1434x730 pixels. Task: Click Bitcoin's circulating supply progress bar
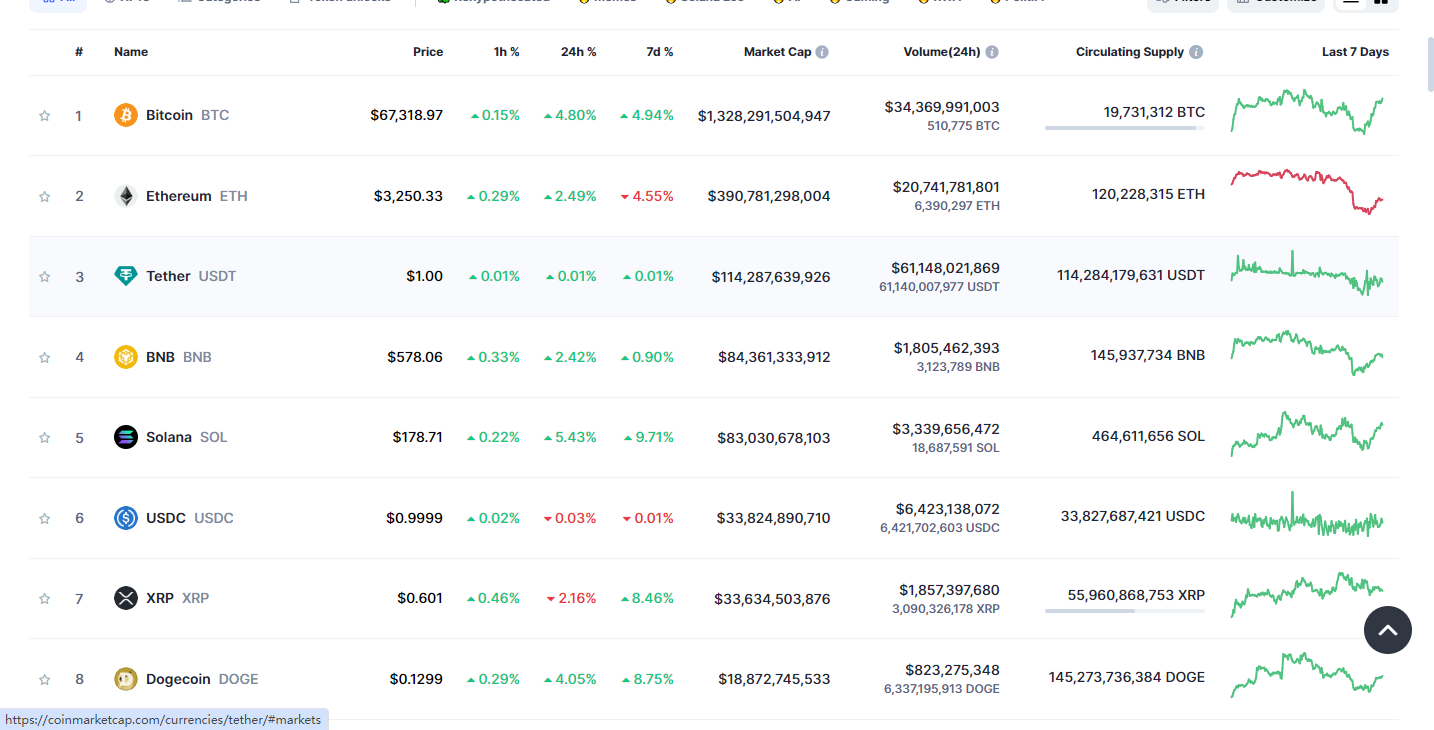pyautogui.click(x=1125, y=128)
